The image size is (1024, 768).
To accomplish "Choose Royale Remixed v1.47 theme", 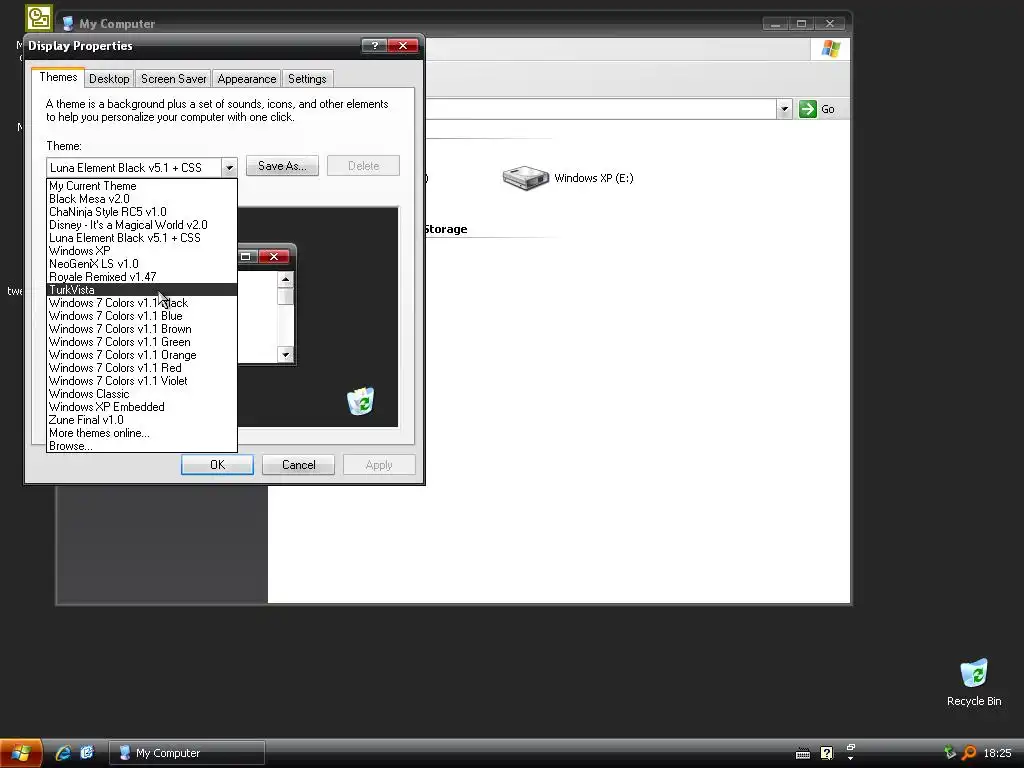I will point(142,277).
